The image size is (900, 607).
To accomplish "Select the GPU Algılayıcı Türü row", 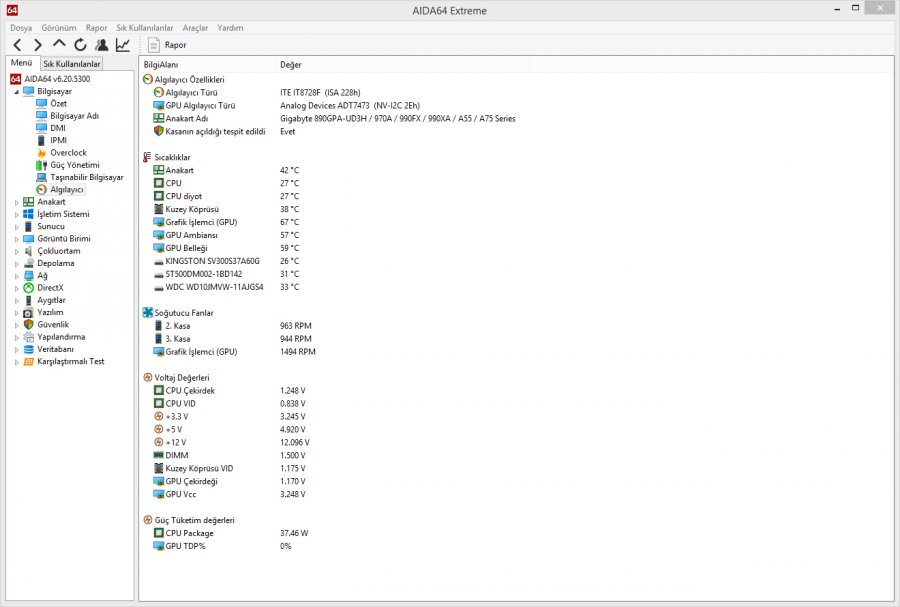I will click(286, 106).
